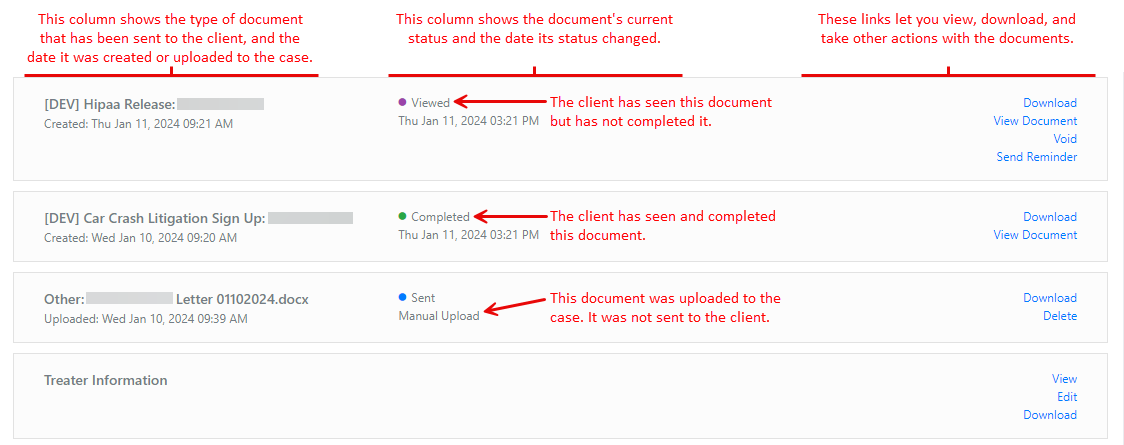Screen dimensions: 1124x445
Task: View Document for Car Crash Litigation
Action: (1035, 235)
